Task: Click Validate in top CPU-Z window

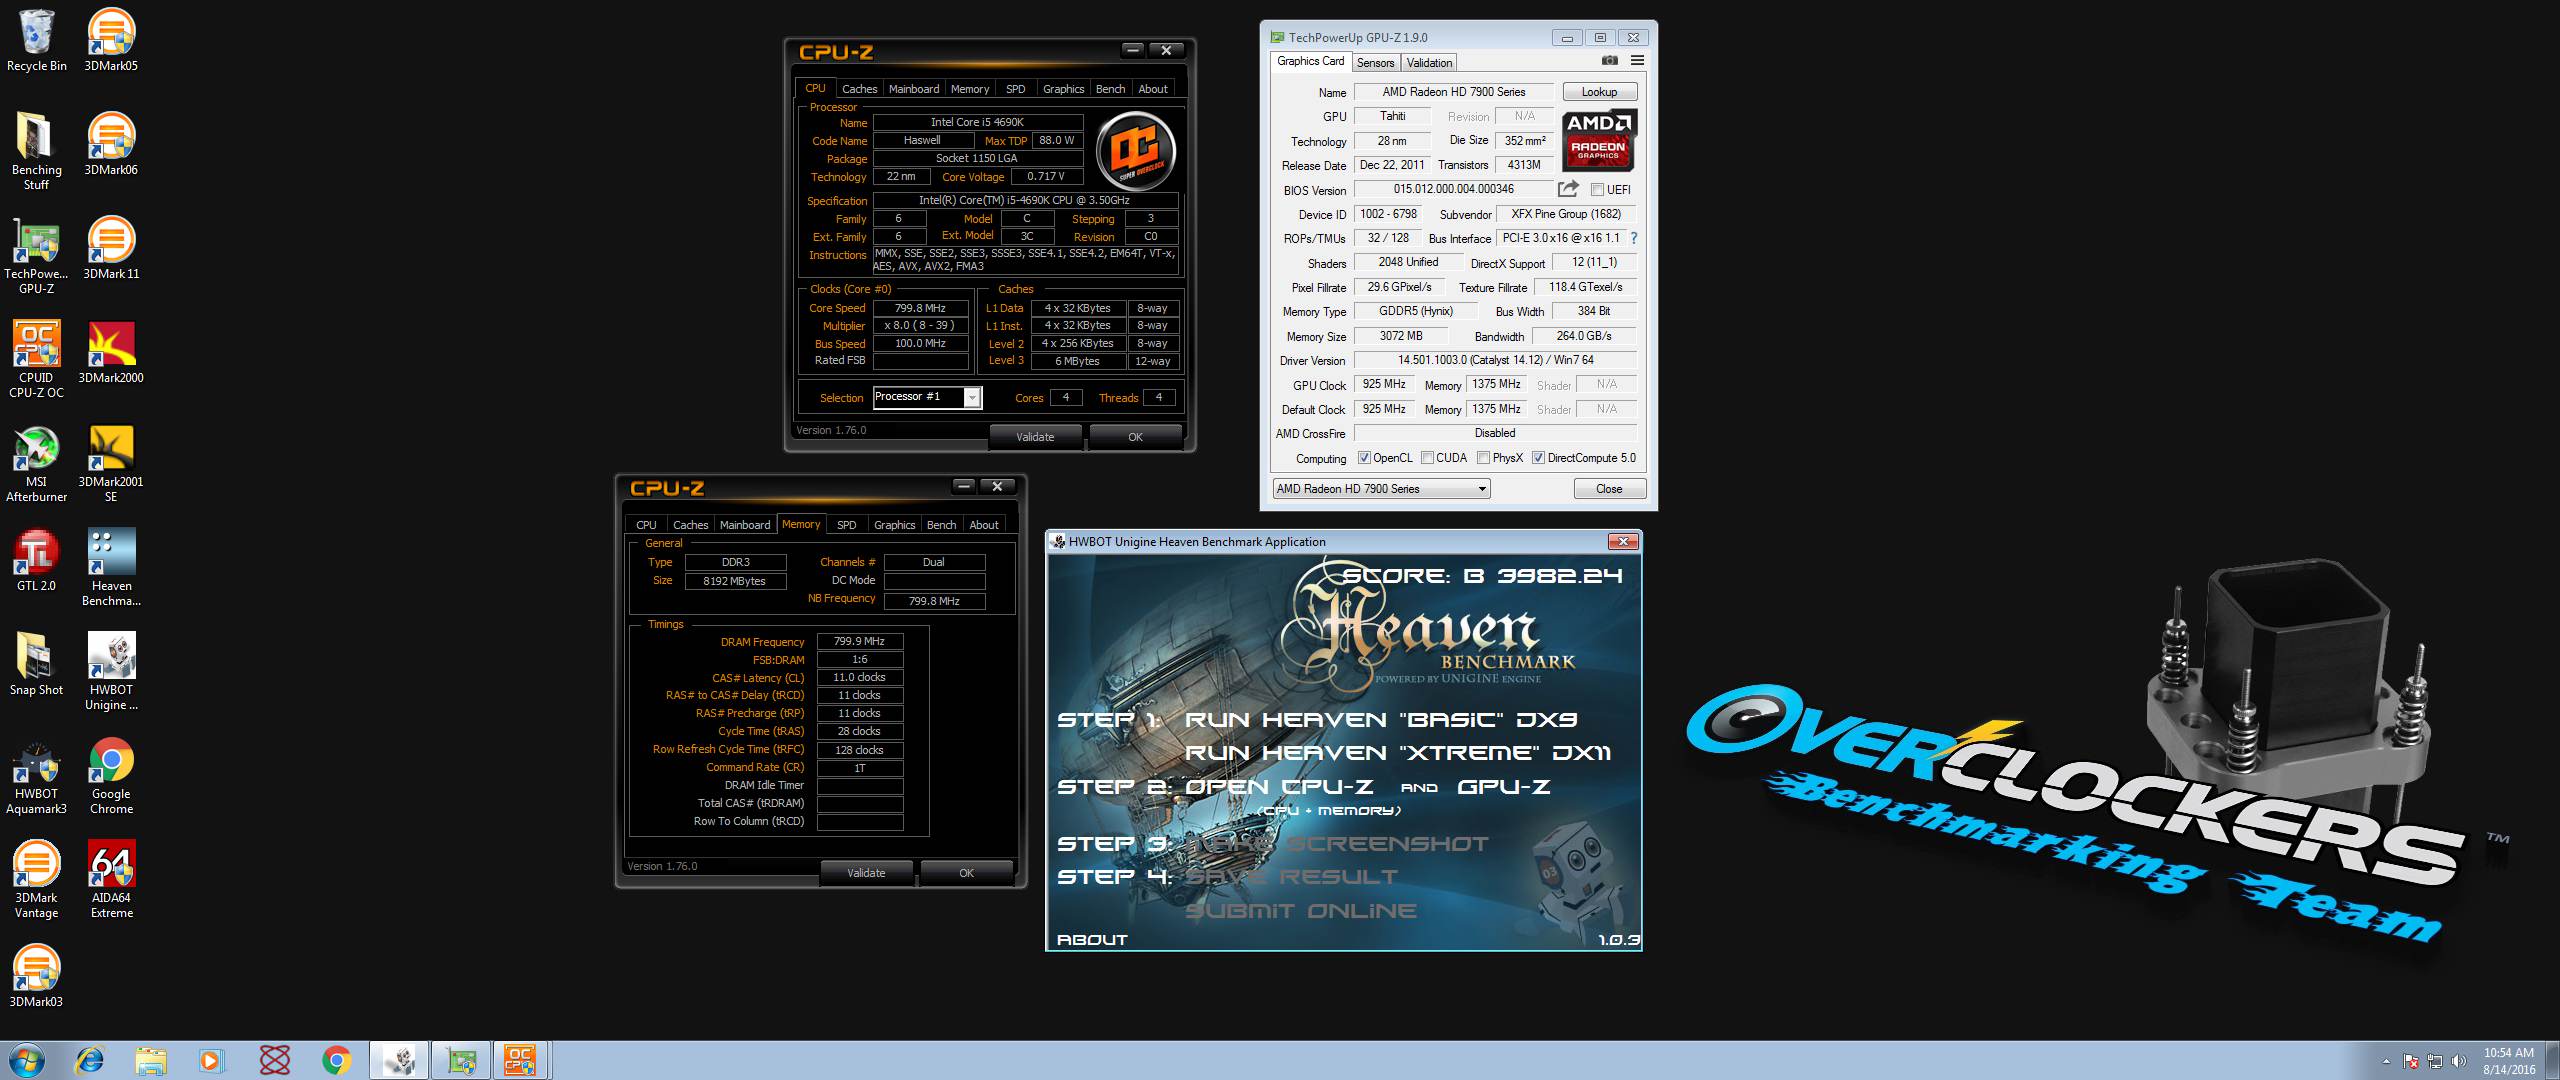Action: pyautogui.click(x=1035, y=437)
